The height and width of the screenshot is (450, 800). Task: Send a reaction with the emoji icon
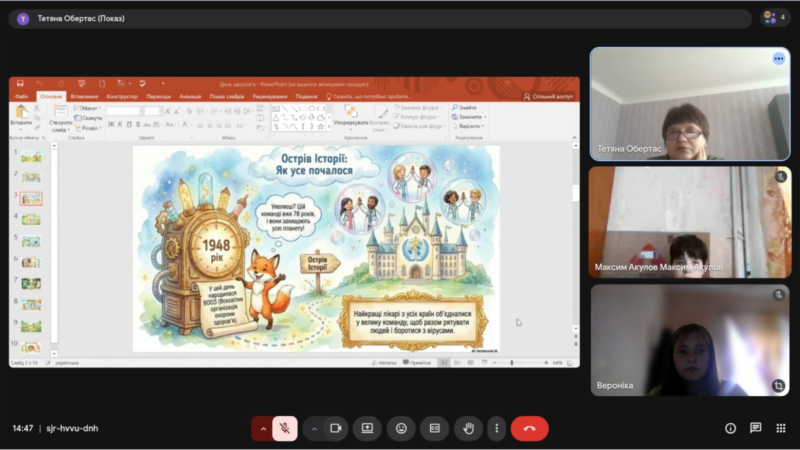click(401, 428)
